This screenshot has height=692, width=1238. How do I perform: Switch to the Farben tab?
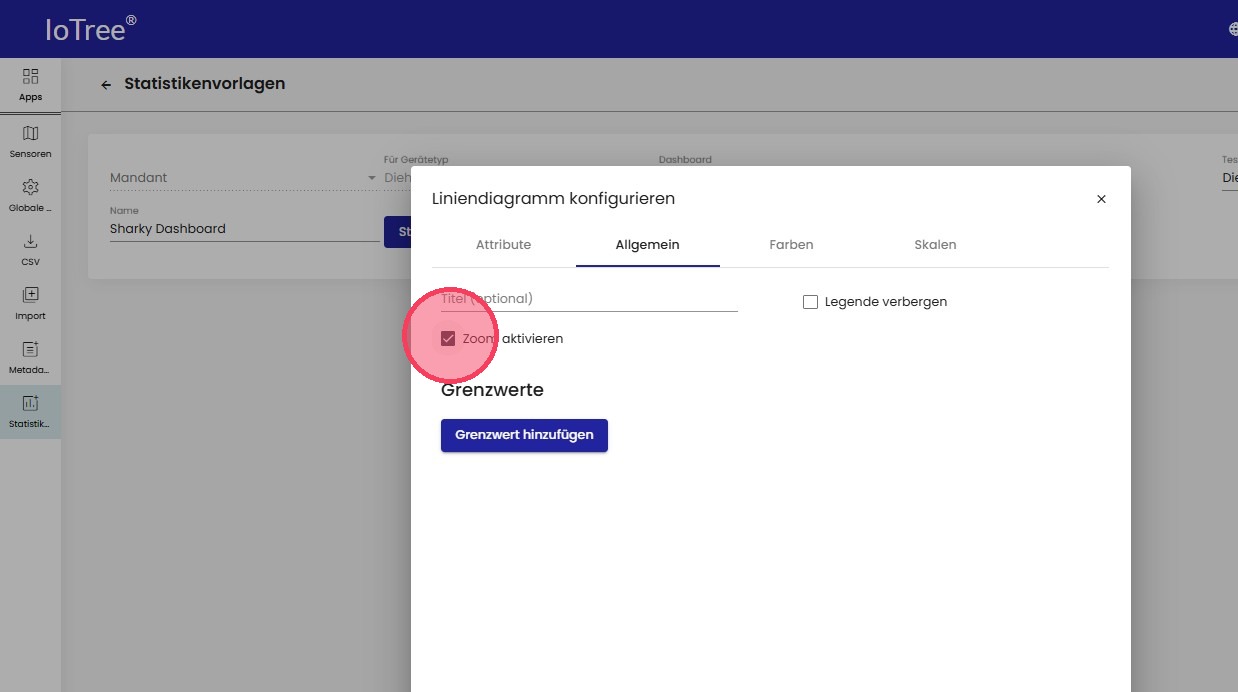tap(791, 245)
